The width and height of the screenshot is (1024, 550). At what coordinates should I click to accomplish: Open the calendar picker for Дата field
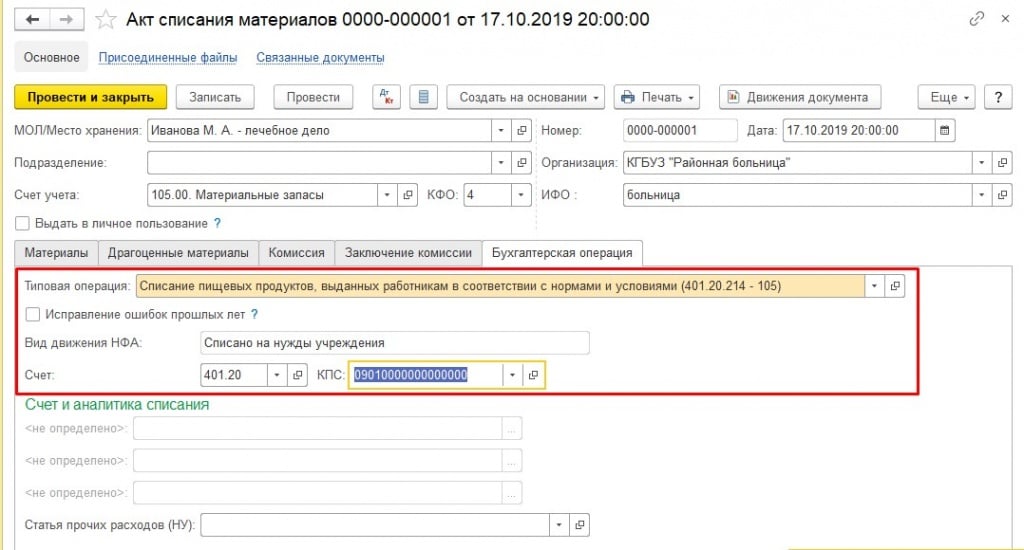(x=945, y=130)
